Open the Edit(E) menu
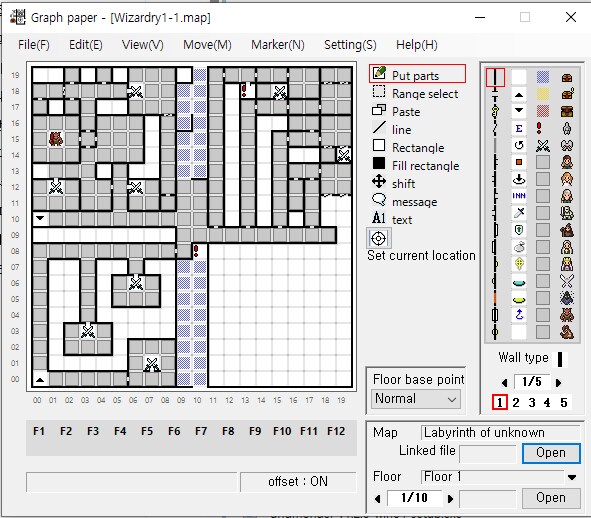 point(86,45)
